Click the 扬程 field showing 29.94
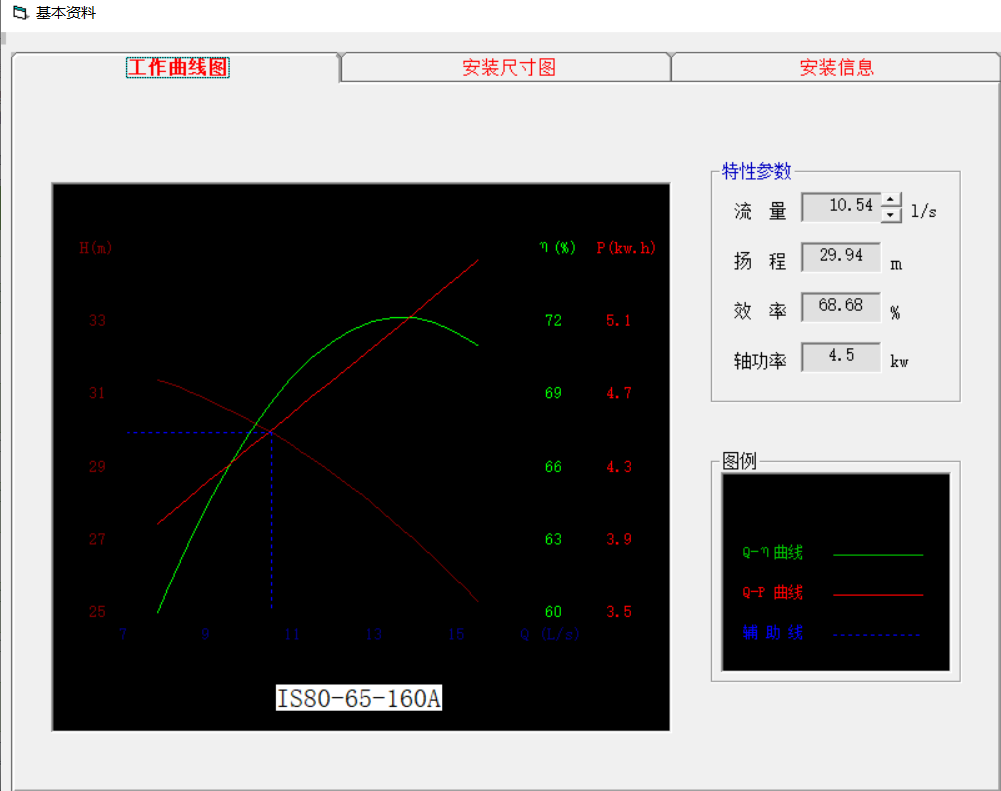 point(841,257)
